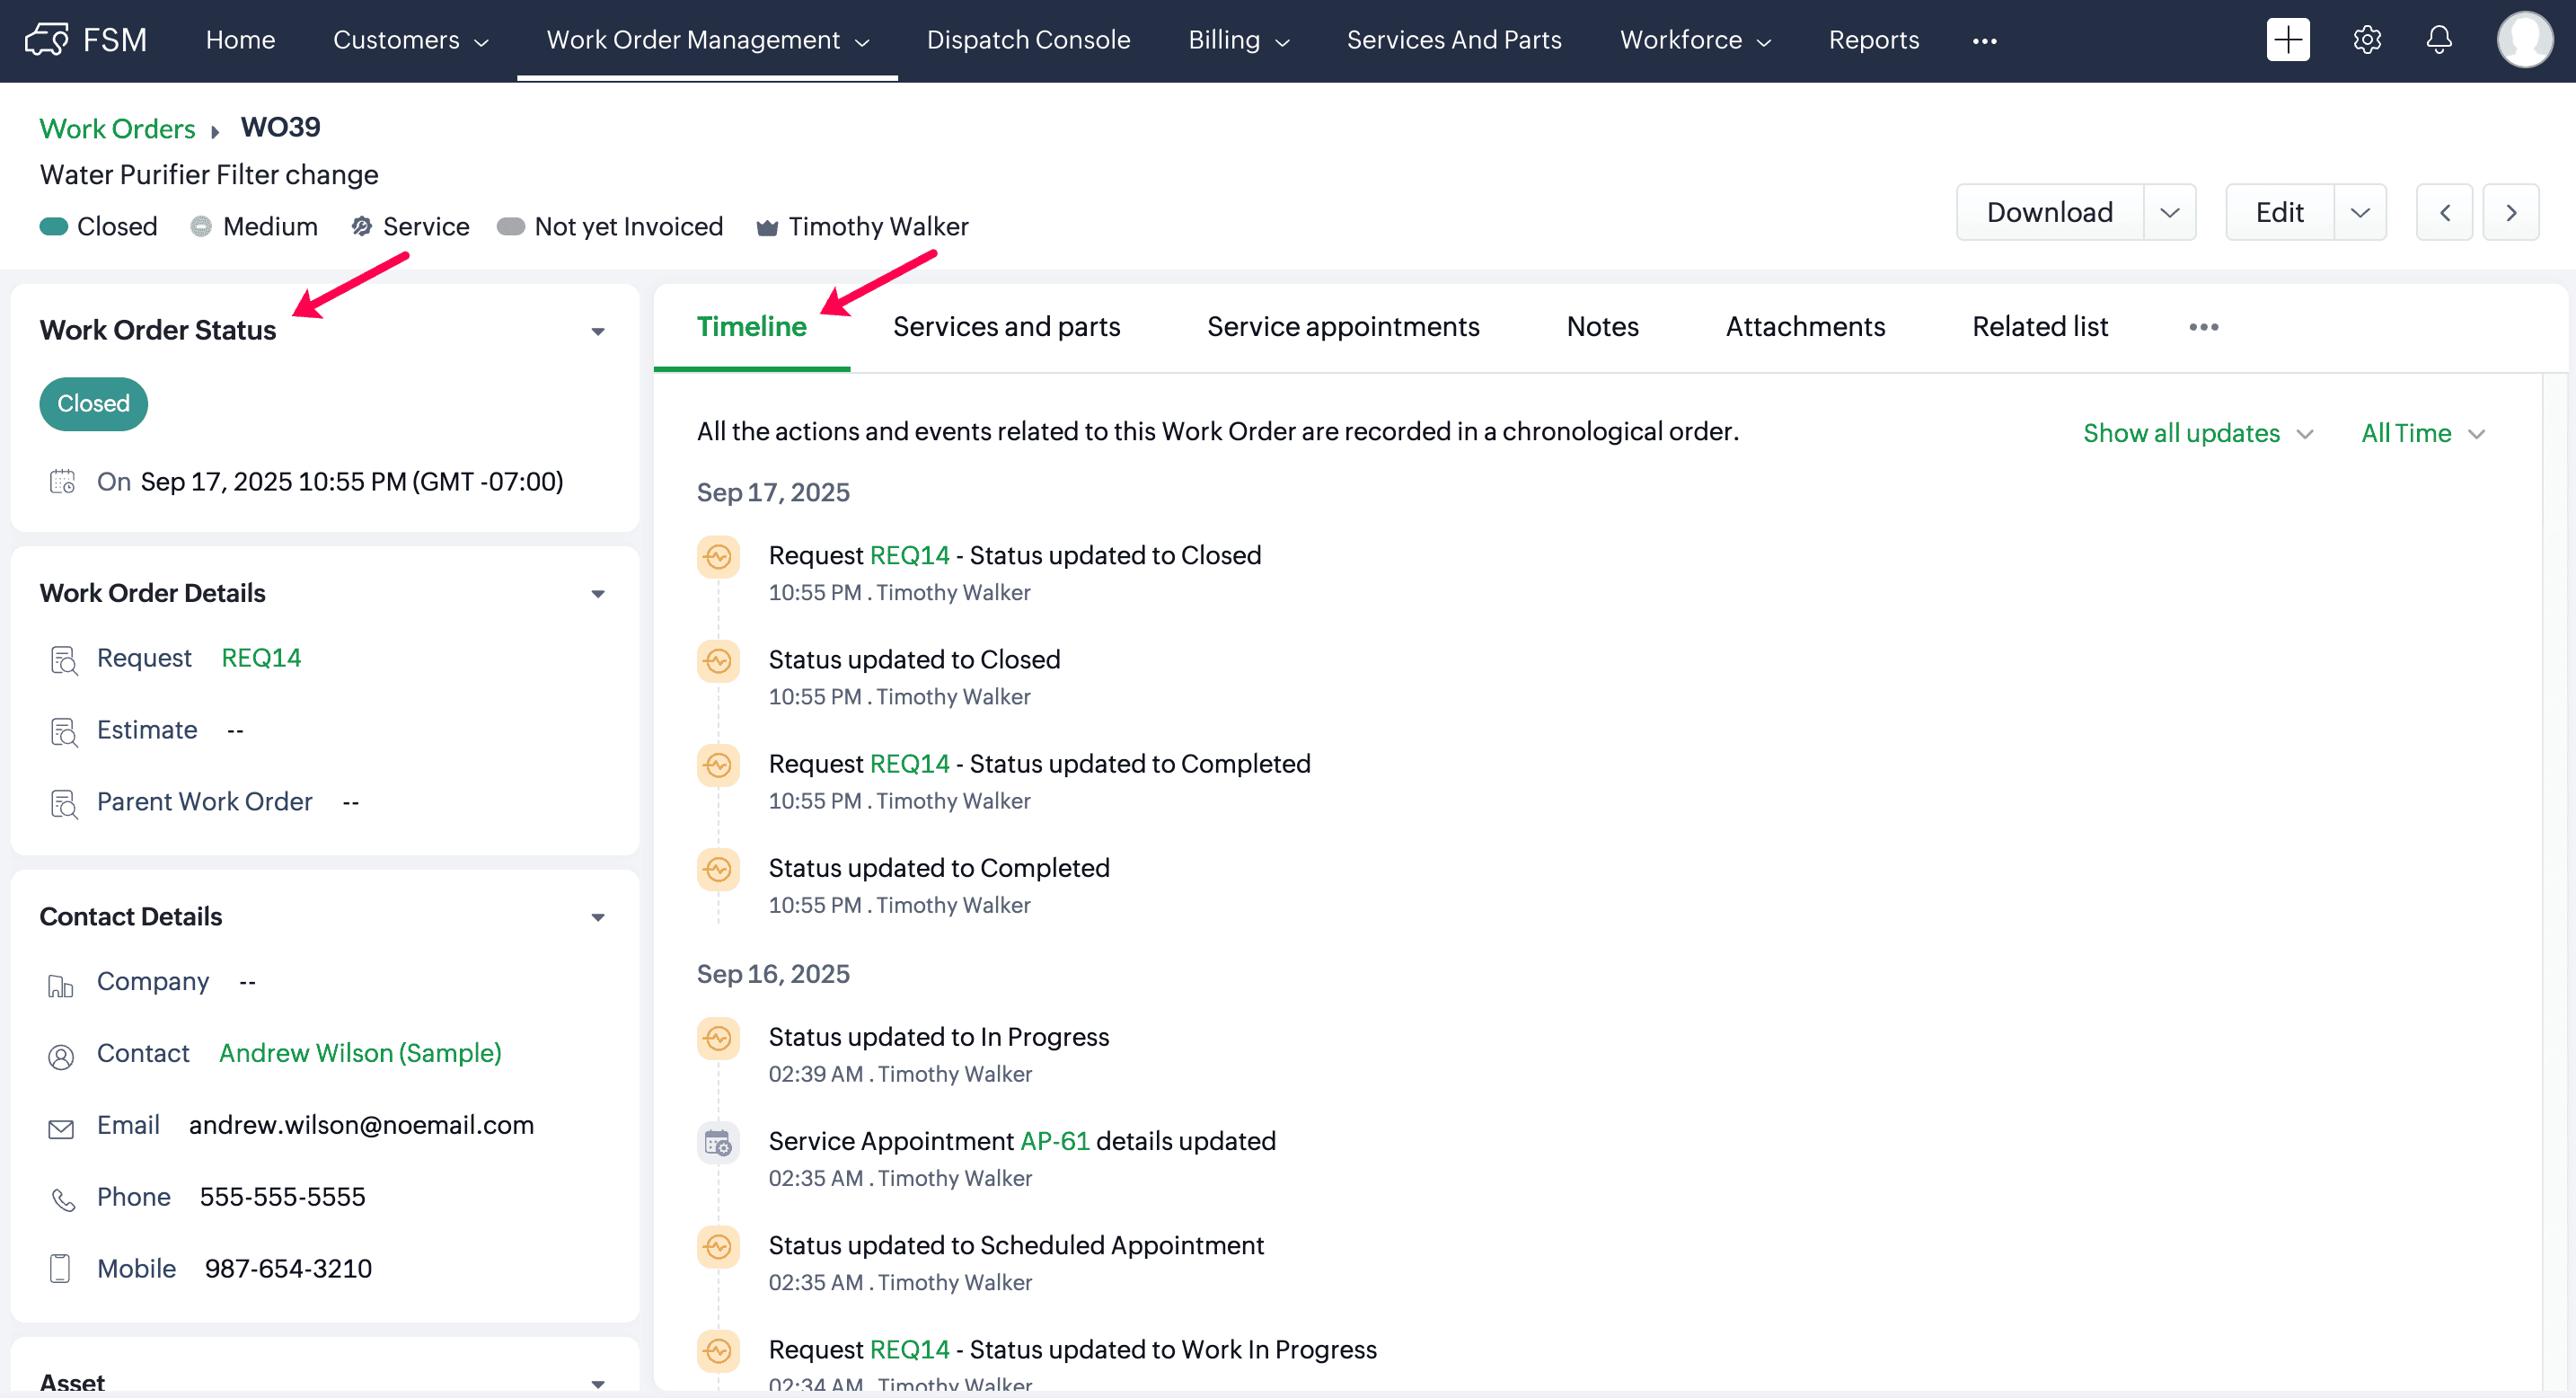
Task: Collapse the Work Order Status section
Action: click(598, 331)
